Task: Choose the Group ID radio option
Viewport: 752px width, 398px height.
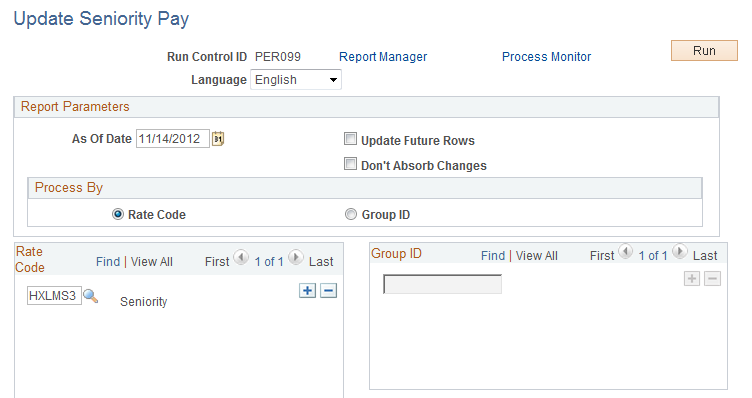Action: 351,214
